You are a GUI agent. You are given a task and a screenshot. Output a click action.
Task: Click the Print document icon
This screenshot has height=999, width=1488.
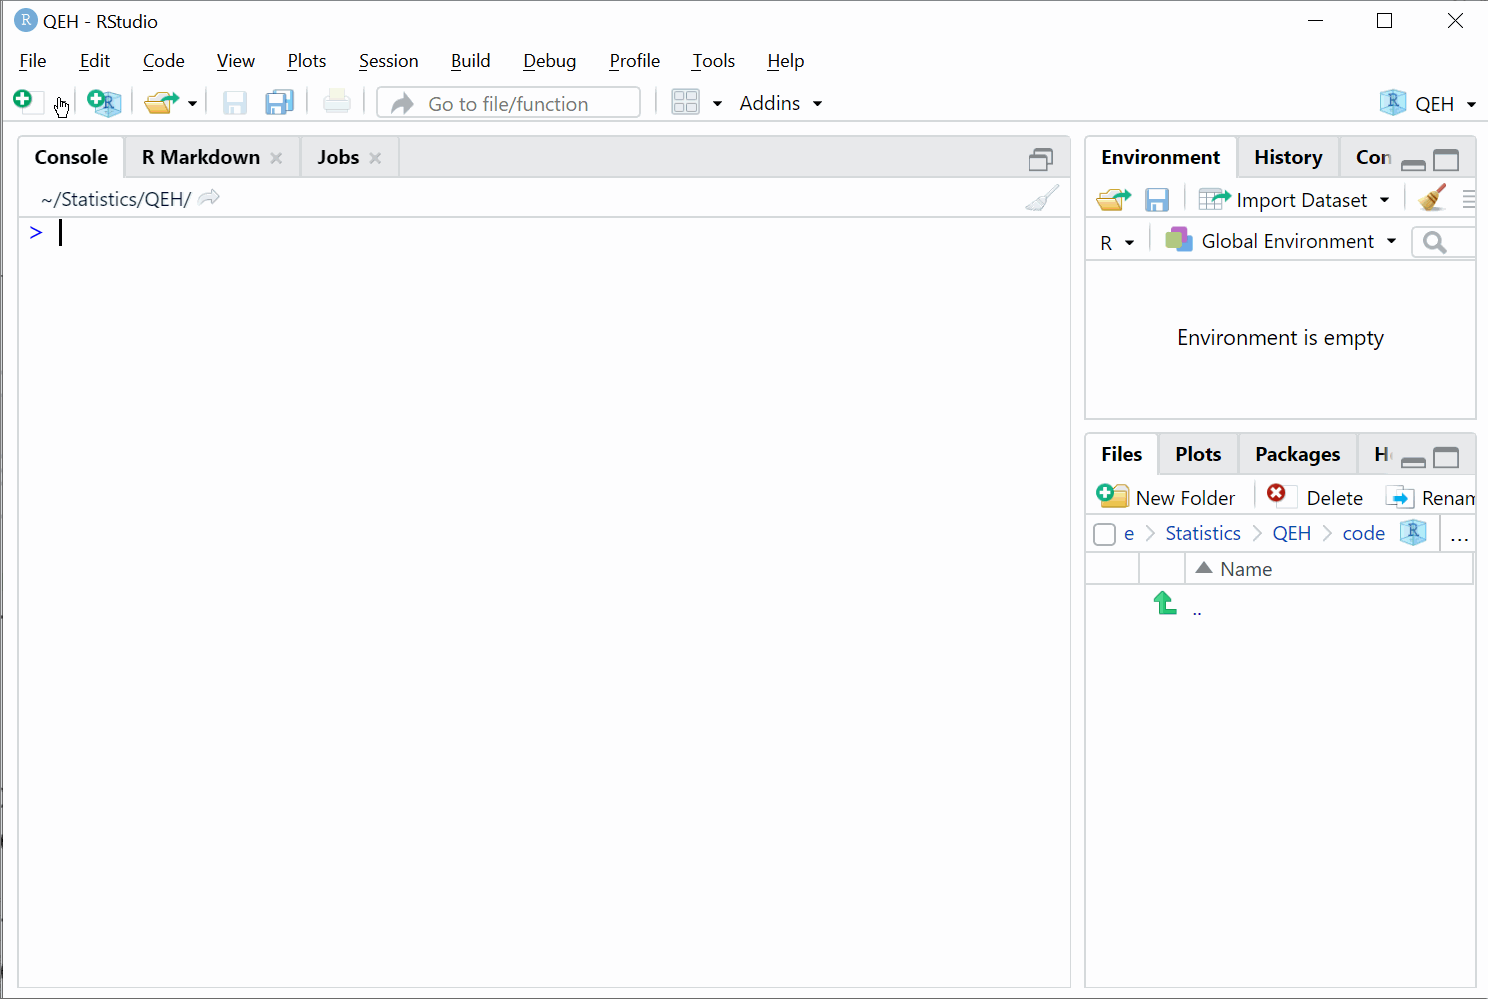(337, 101)
